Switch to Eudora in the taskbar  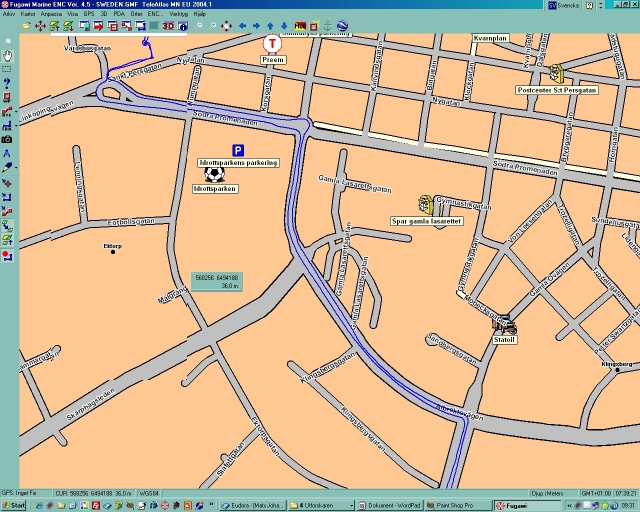click(x=253, y=505)
